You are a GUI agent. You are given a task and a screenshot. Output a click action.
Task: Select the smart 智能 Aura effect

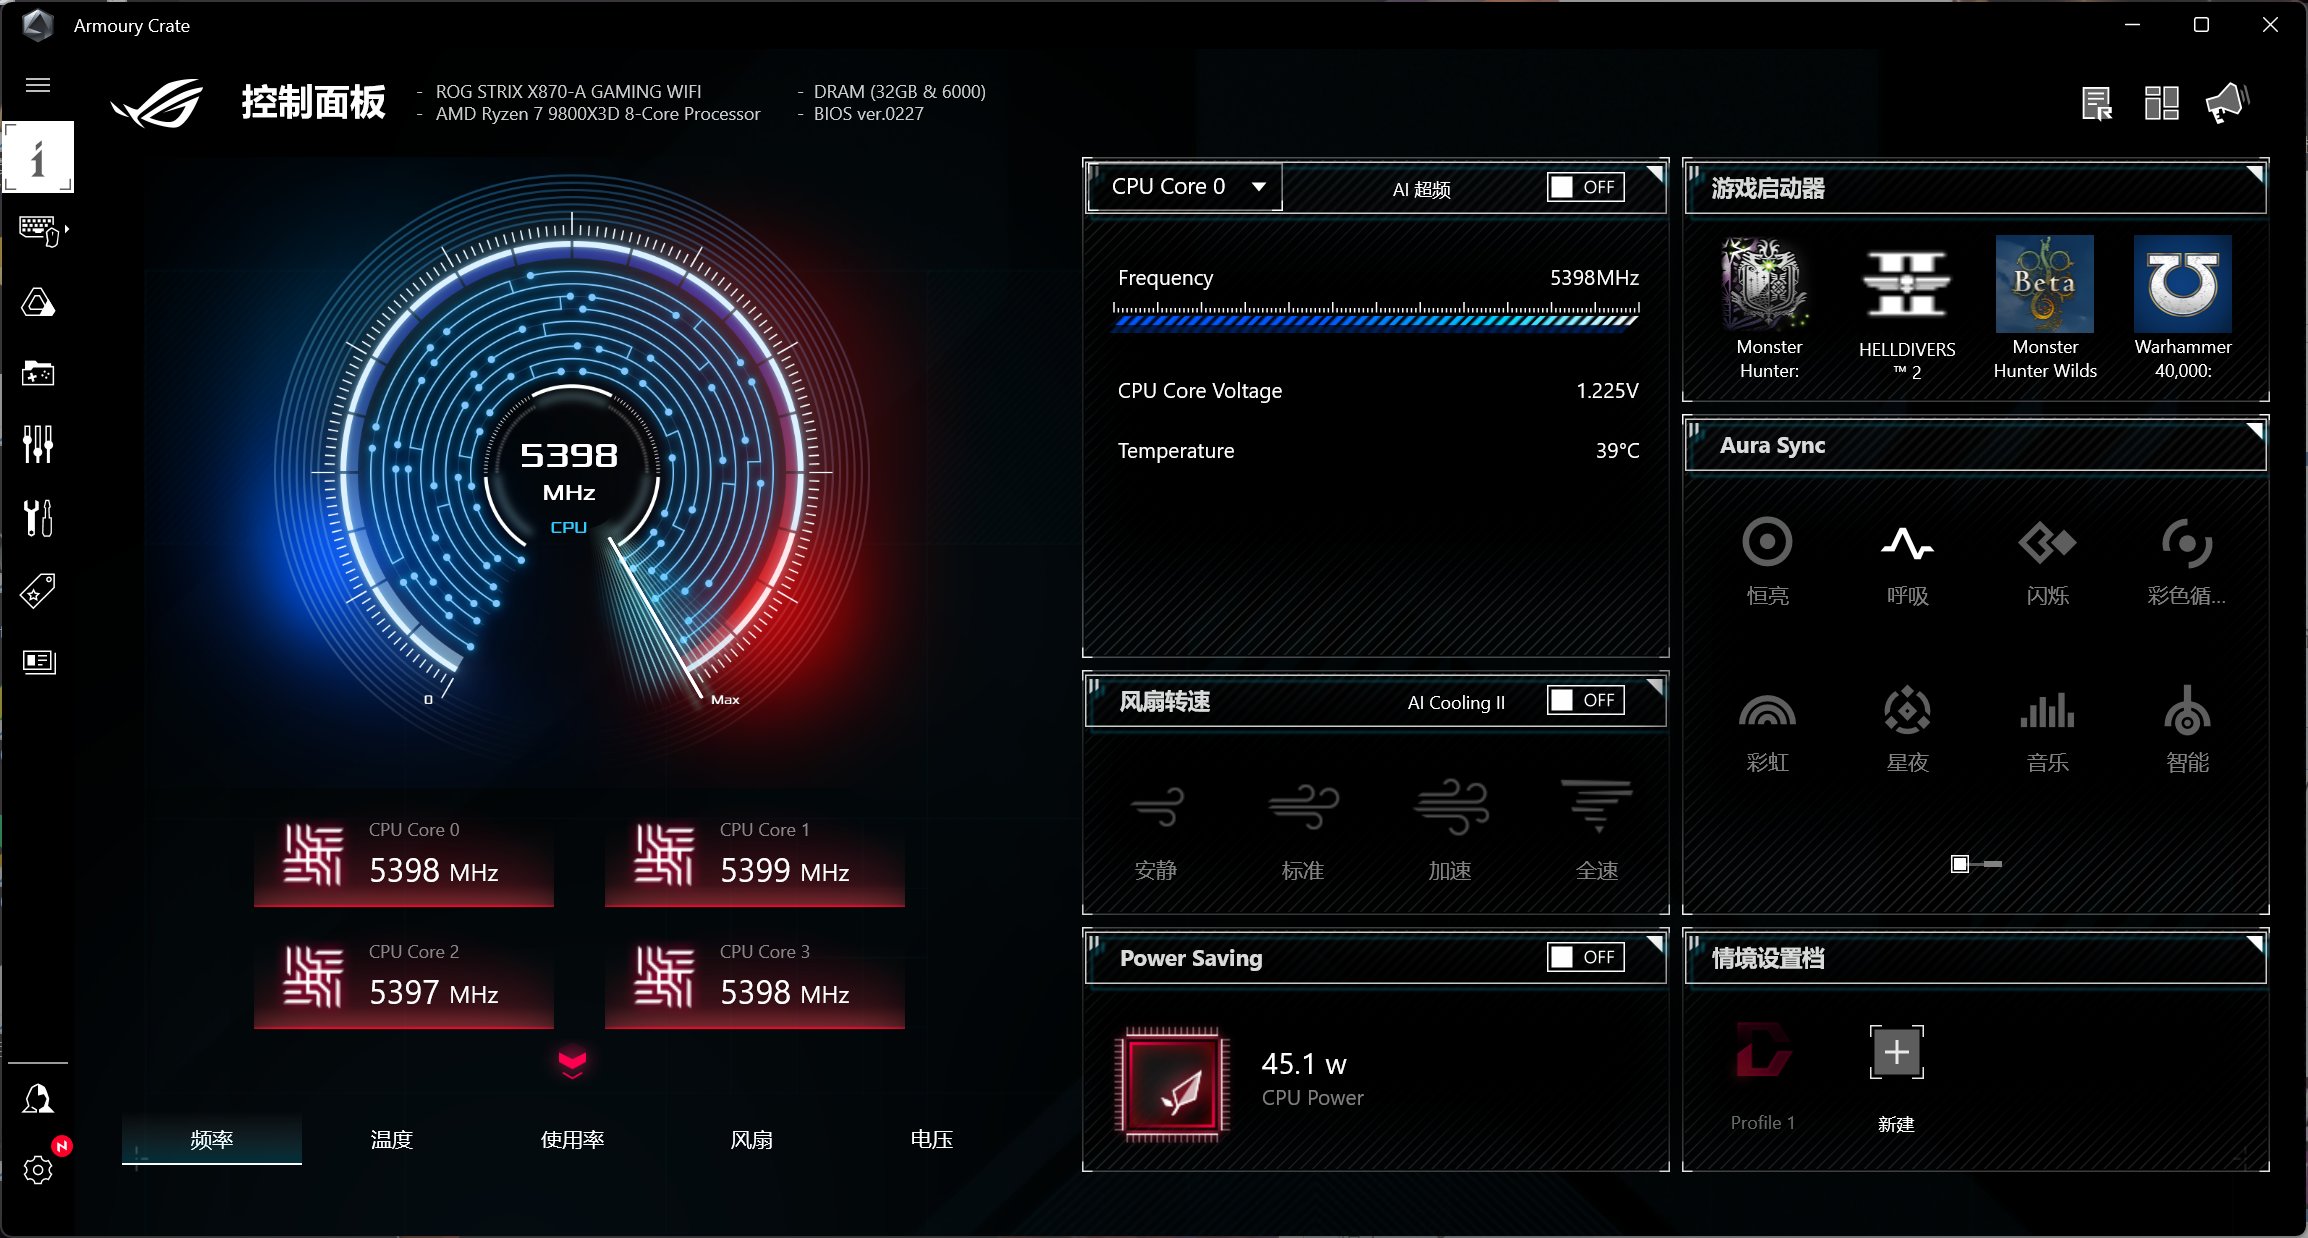coord(2187,730)
